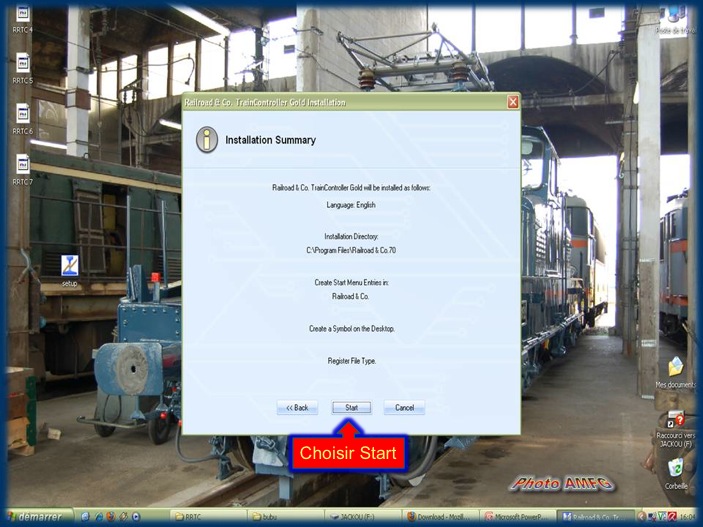Screen dimensions: 703x527
Task: Close the installation dialog with the X
Action: coord(513,102)
